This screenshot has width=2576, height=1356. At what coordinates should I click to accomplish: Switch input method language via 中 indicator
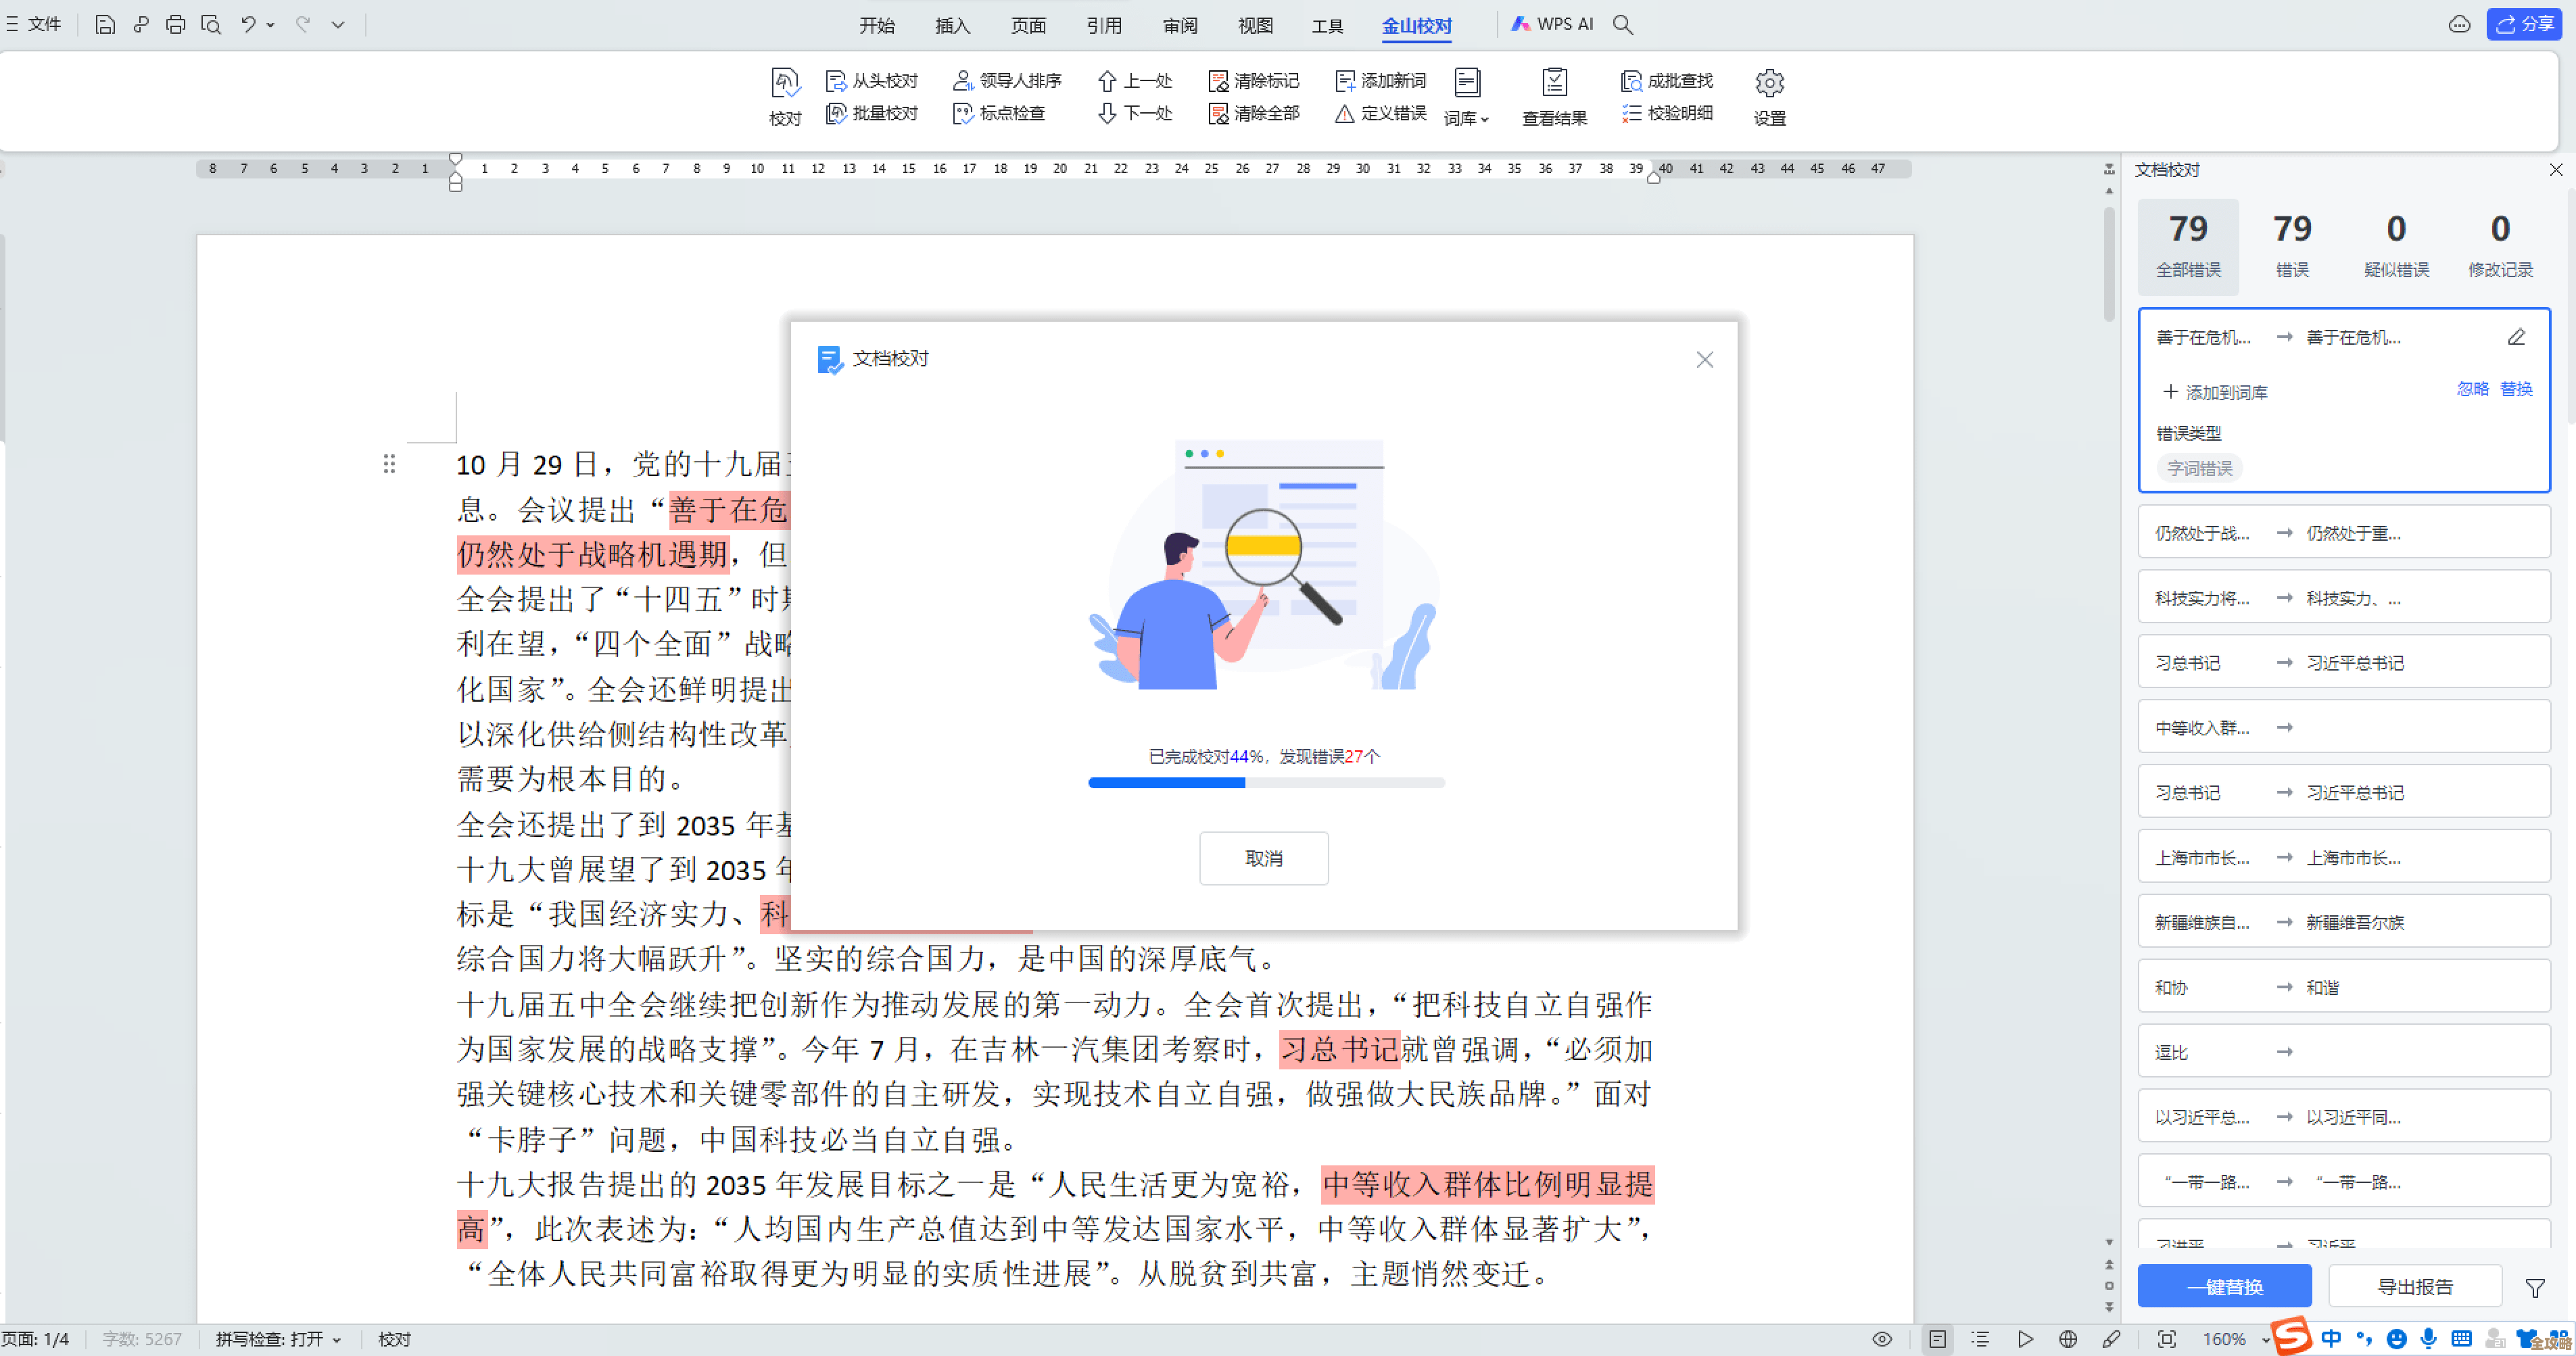pos(2331,1338)
